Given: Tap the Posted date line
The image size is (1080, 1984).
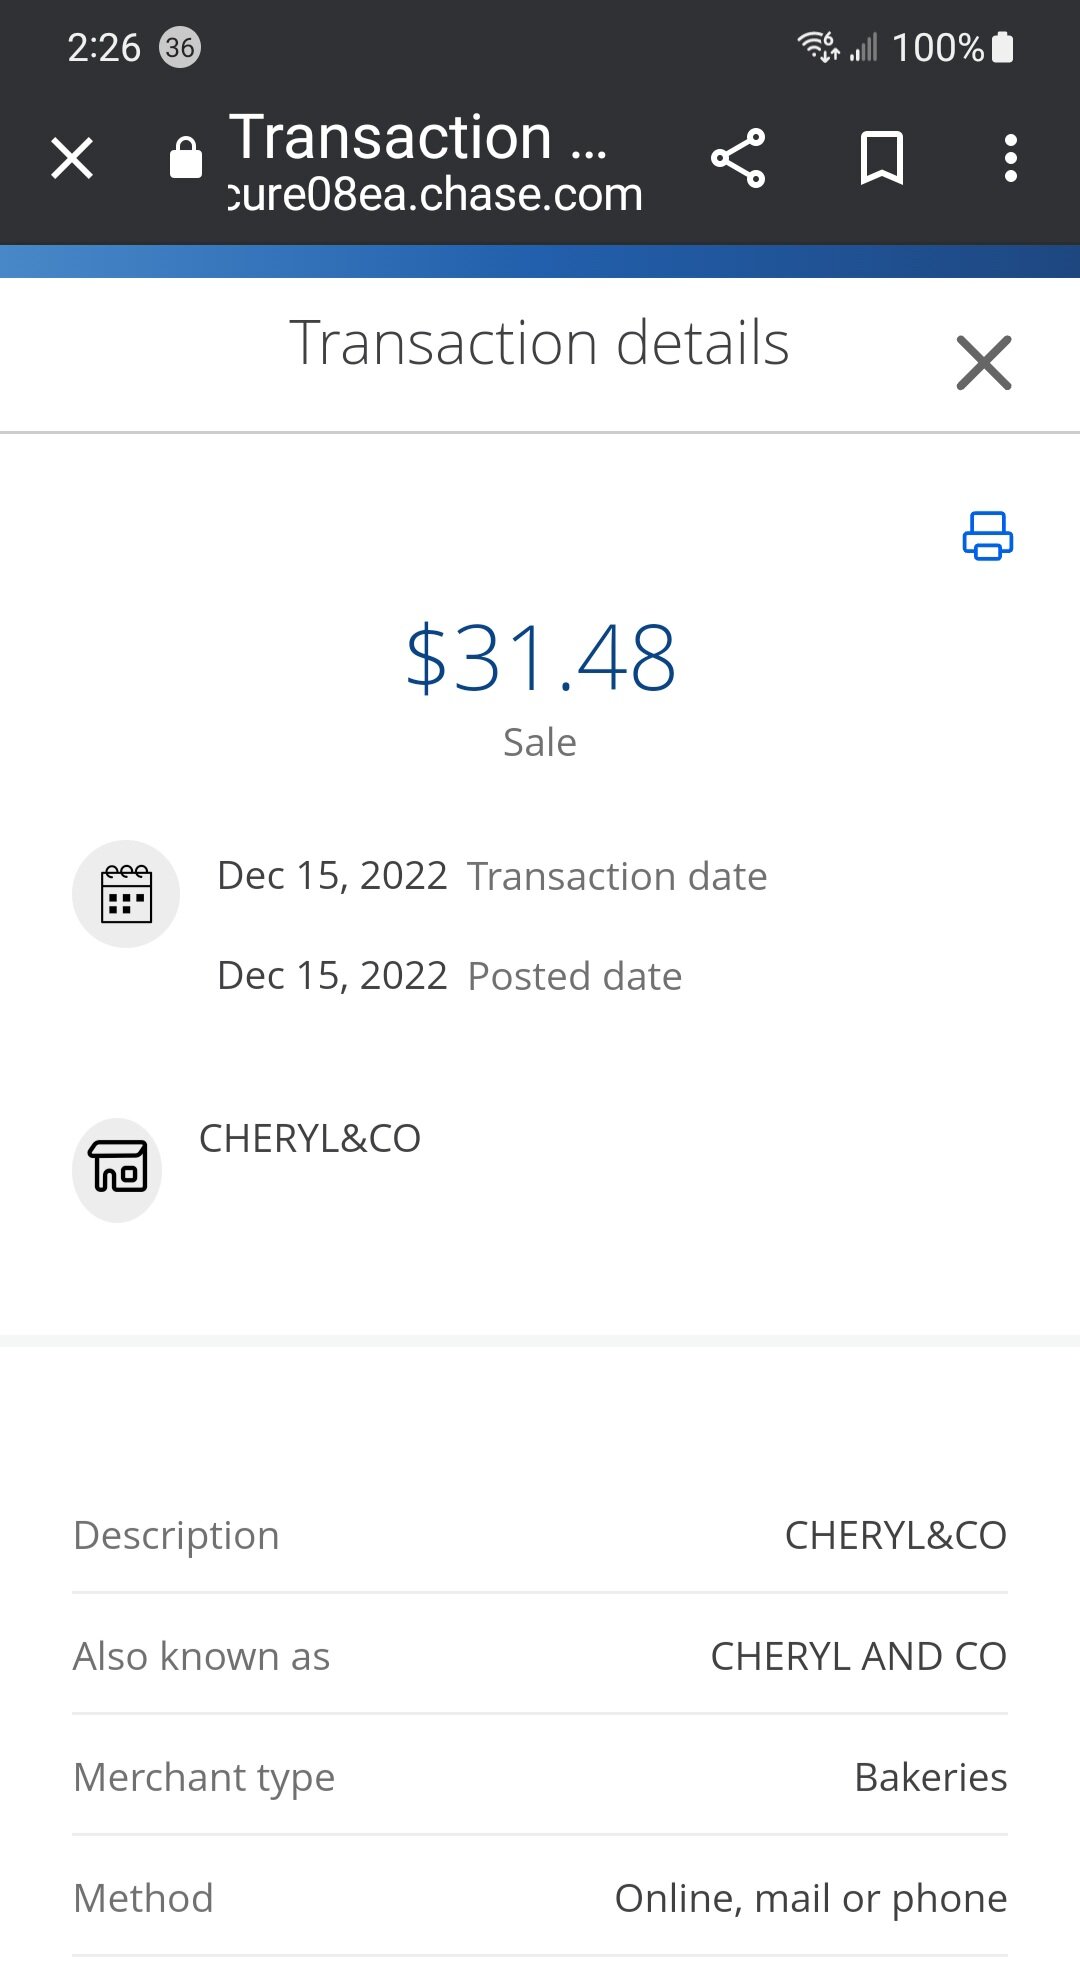Looking at the screenshot, I should (x=449, y=976).
